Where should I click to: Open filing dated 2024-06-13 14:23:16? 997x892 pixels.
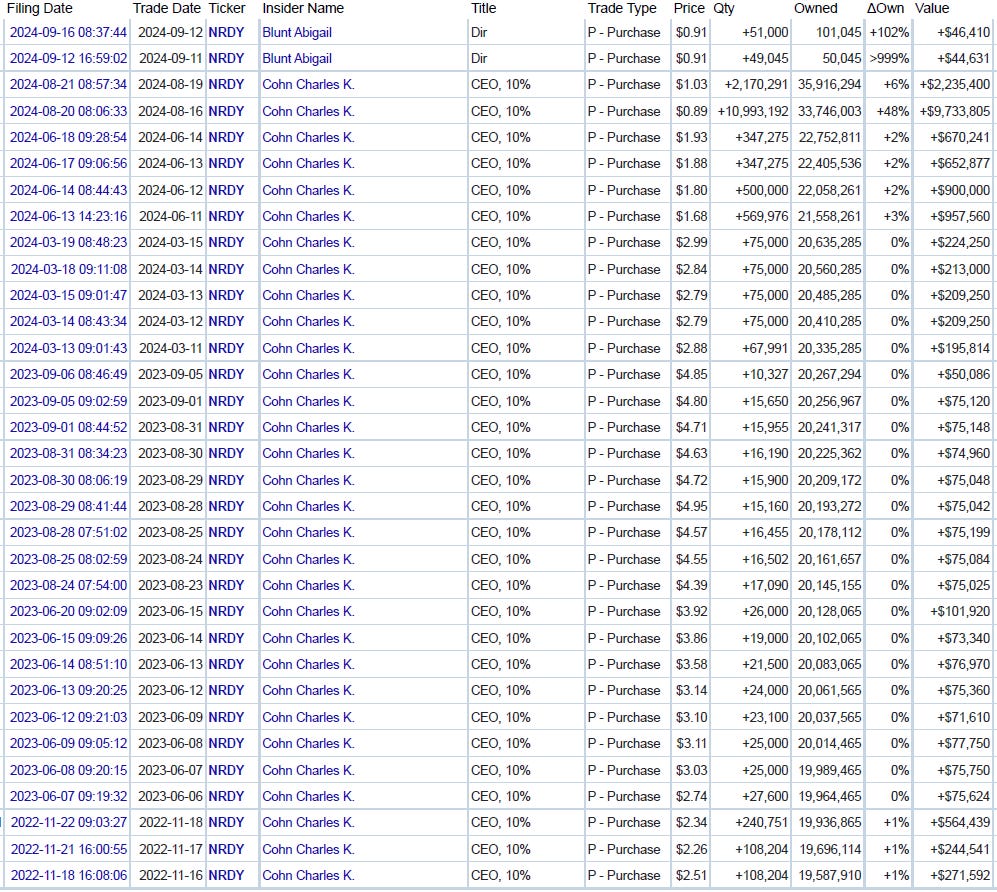click(68, 216)
